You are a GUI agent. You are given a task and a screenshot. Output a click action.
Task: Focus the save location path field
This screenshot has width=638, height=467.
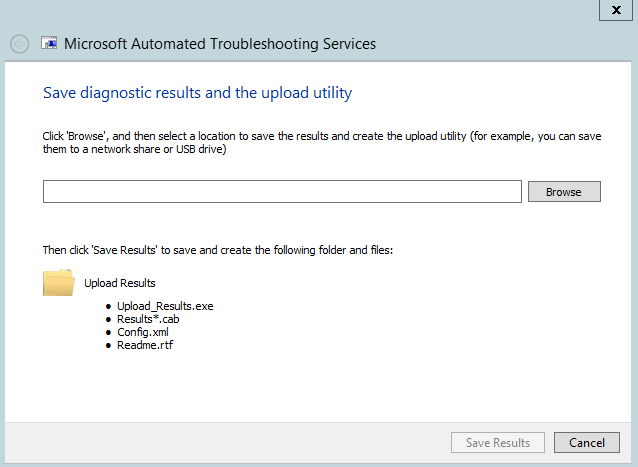[x=282, y=192]
